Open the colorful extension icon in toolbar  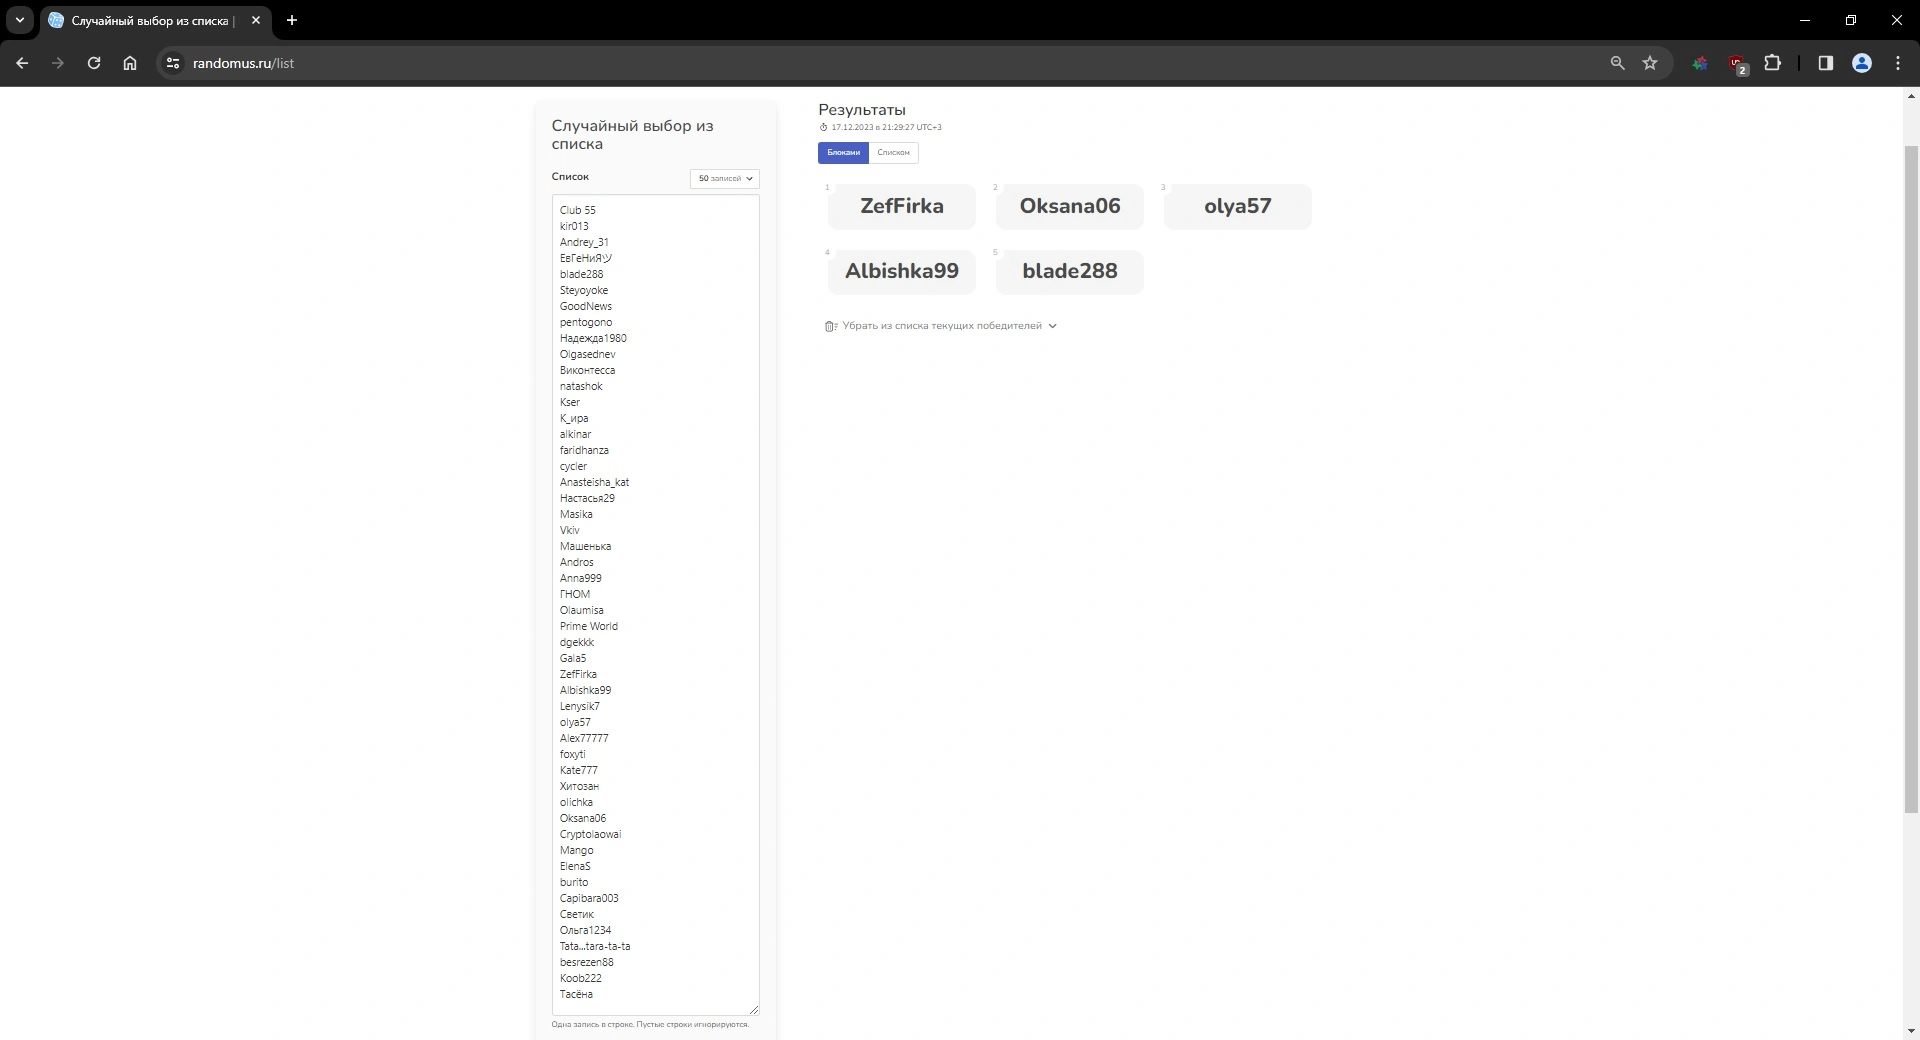pos(1700,63)
